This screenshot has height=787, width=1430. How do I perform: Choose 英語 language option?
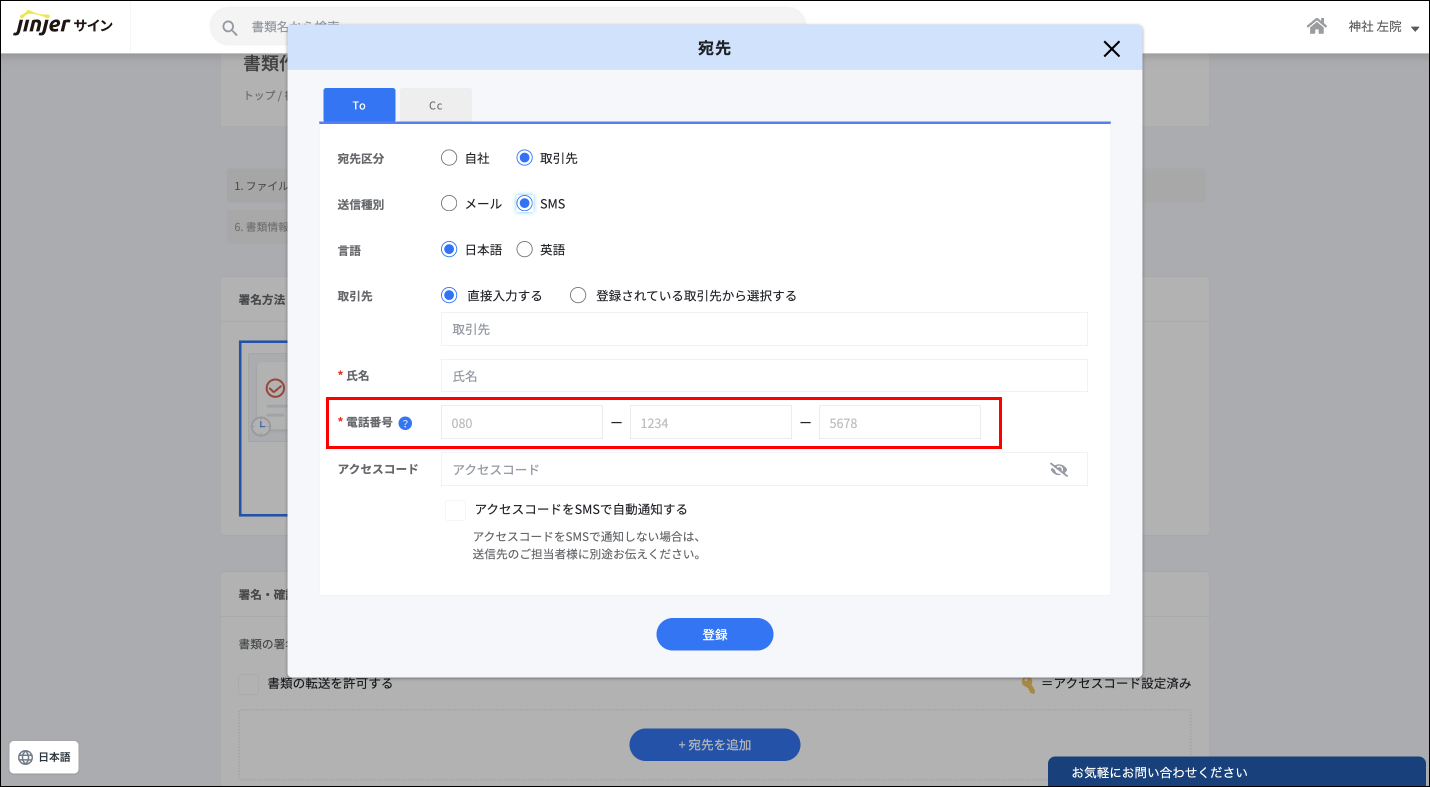coord(524,250)
